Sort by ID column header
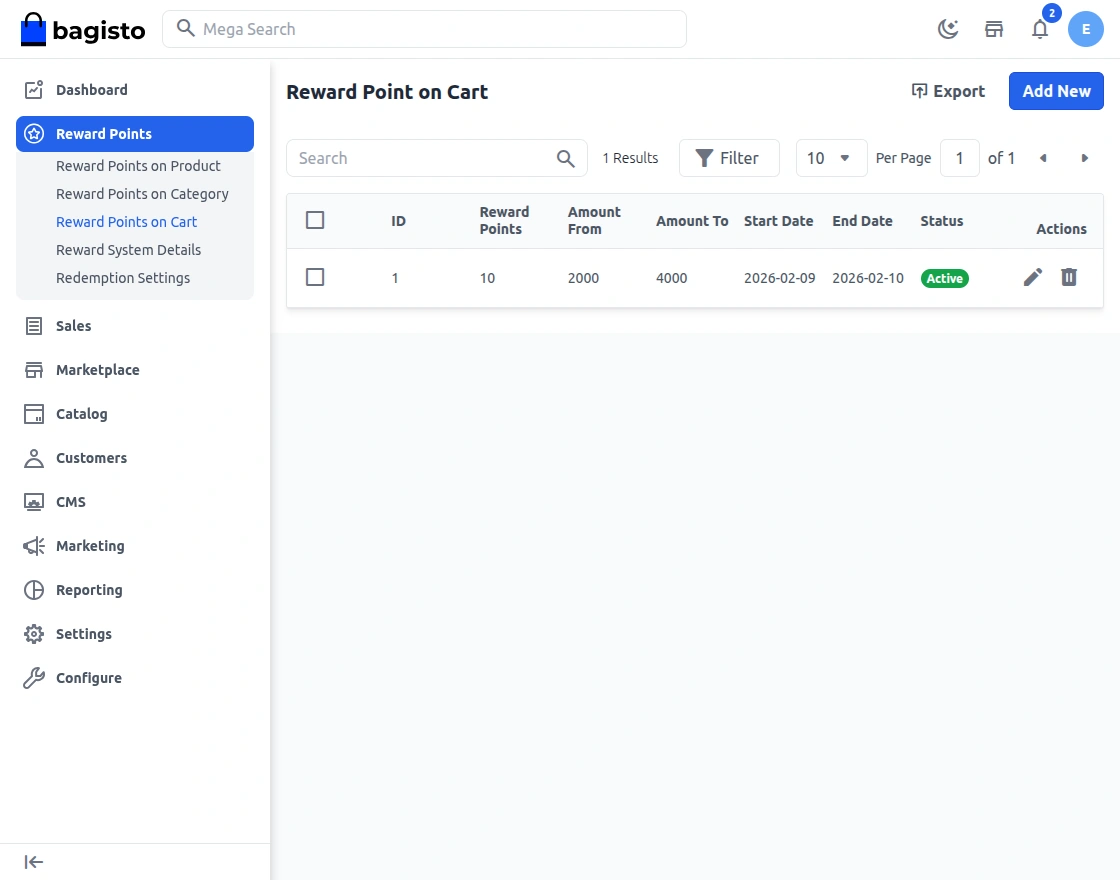Viewport: 1120px width, 880px height. (399, 221)
